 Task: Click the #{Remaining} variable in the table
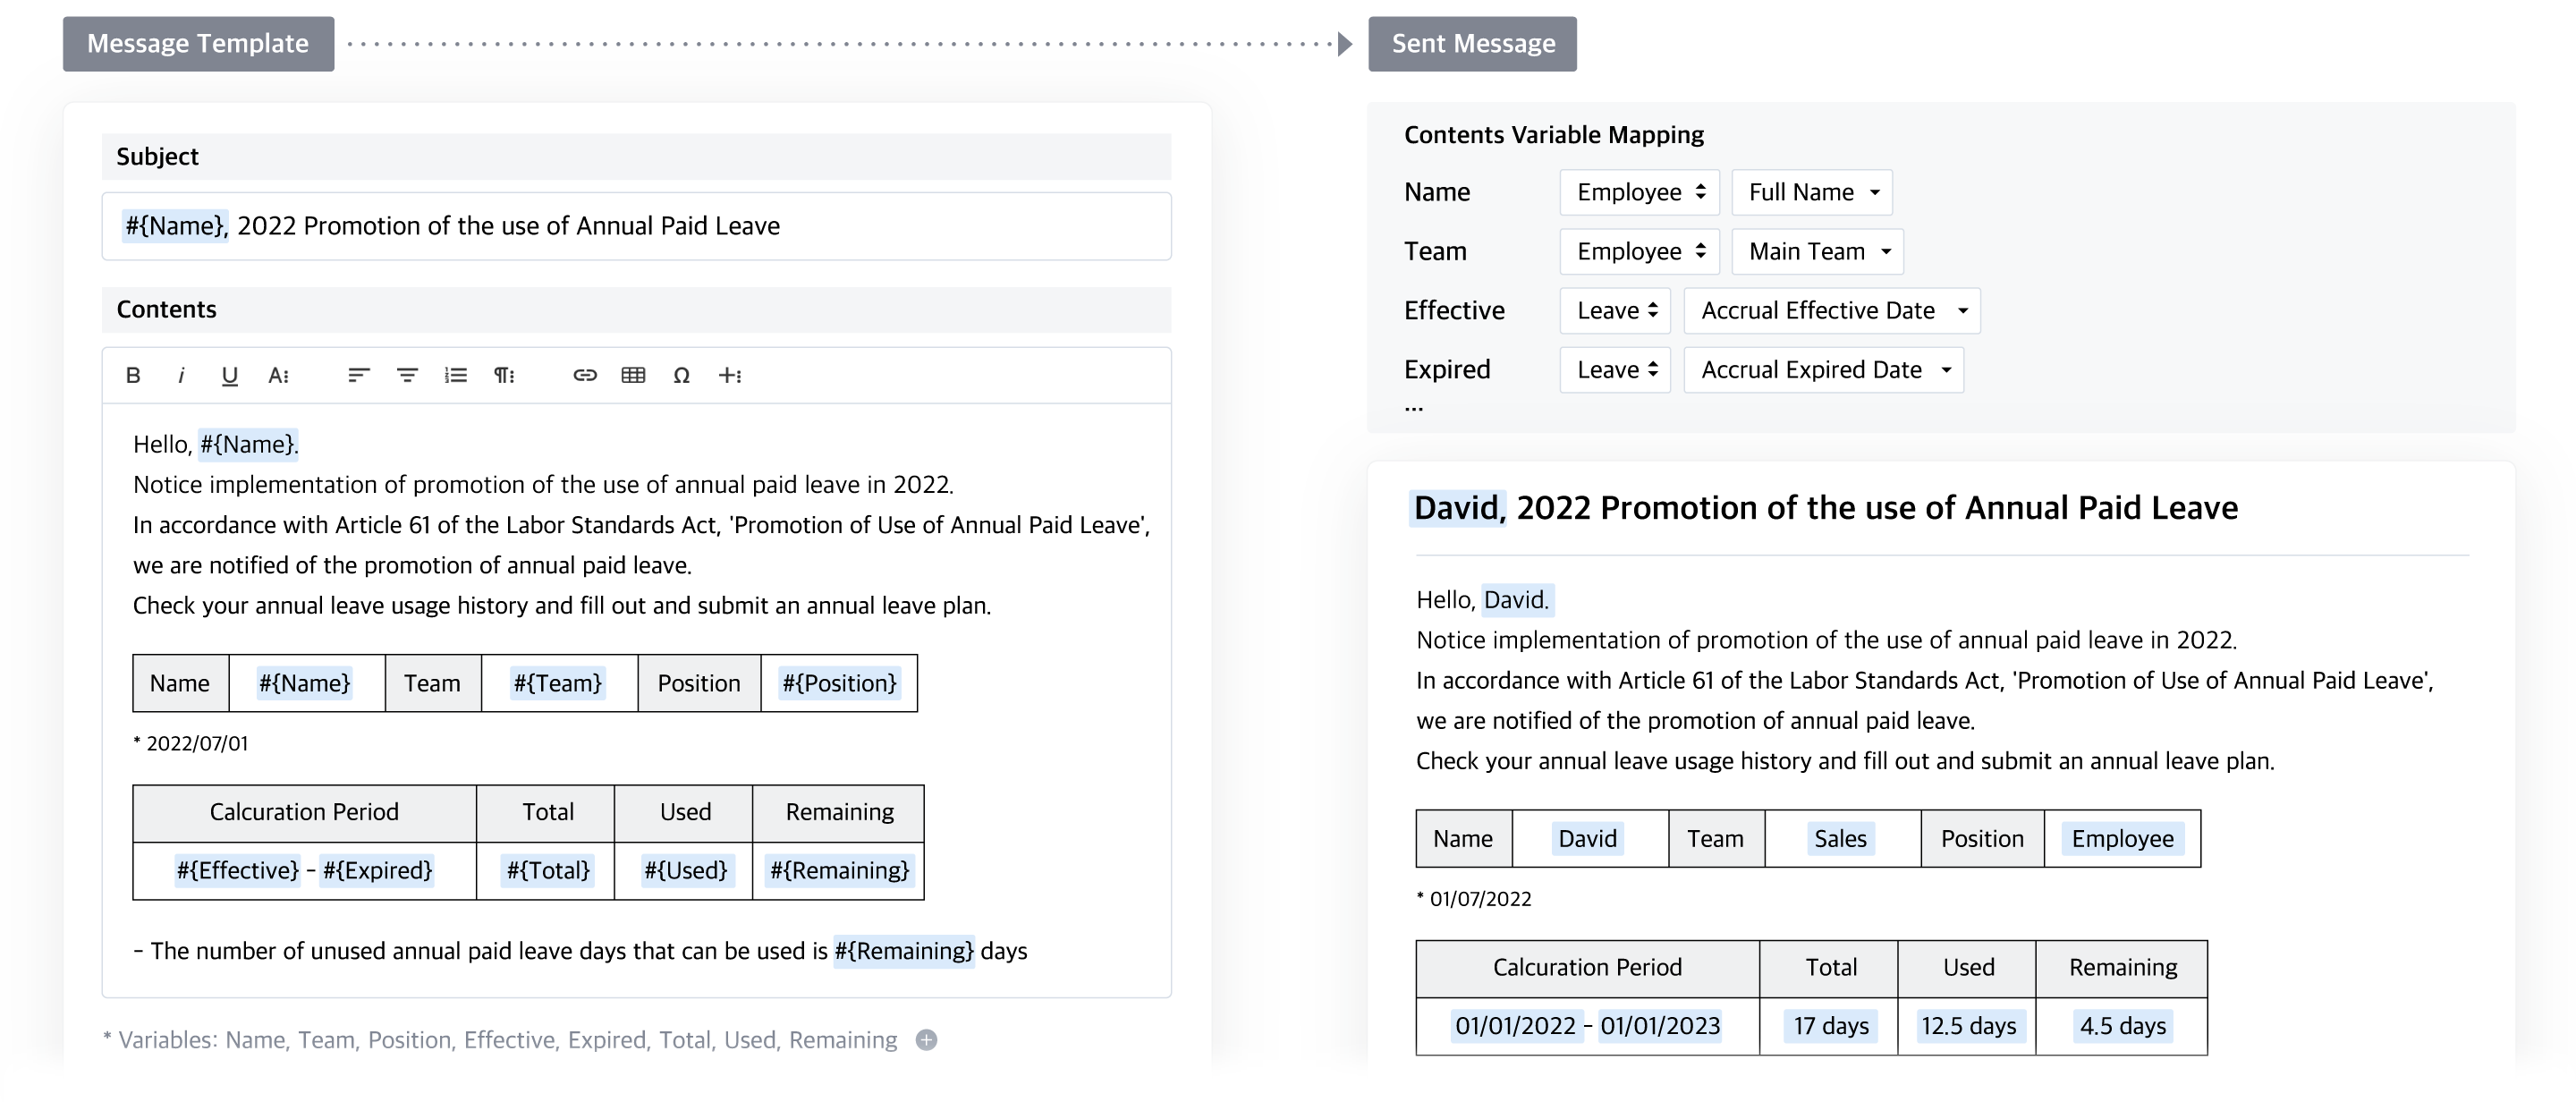pos(839,870)
